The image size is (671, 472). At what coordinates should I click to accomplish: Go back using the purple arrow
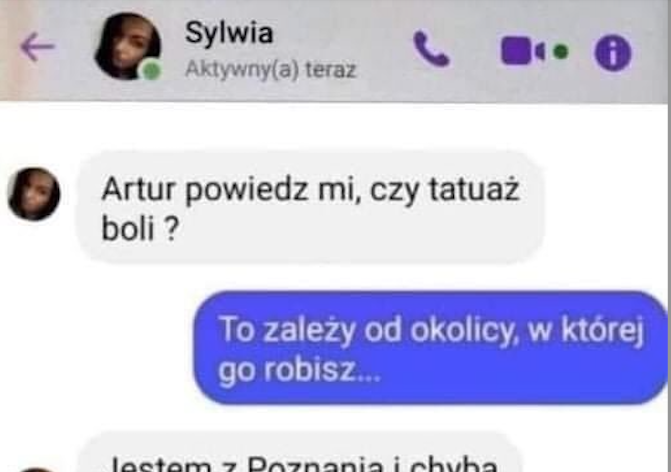tap(38, 47)
